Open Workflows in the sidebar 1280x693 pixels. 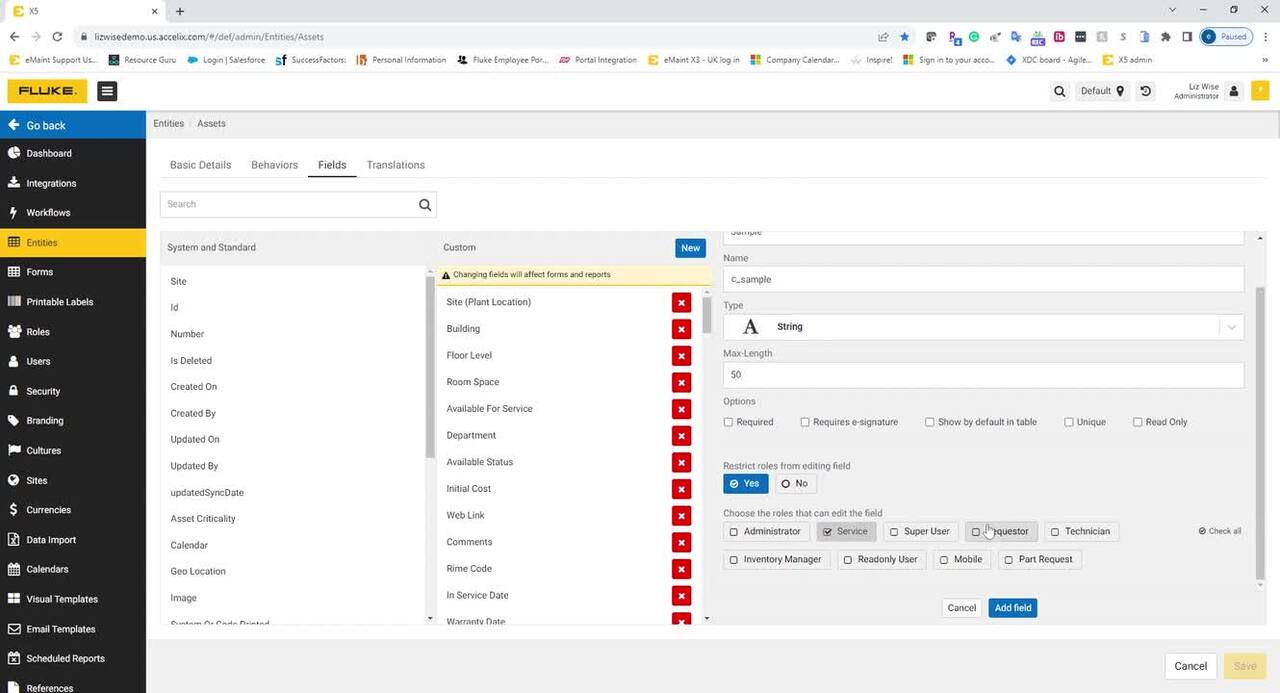(73, 212)
